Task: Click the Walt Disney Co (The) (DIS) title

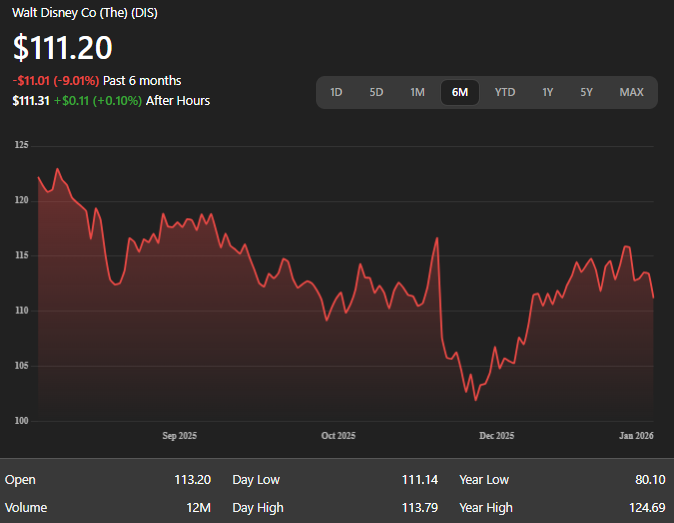Action: tap(85, 13)
